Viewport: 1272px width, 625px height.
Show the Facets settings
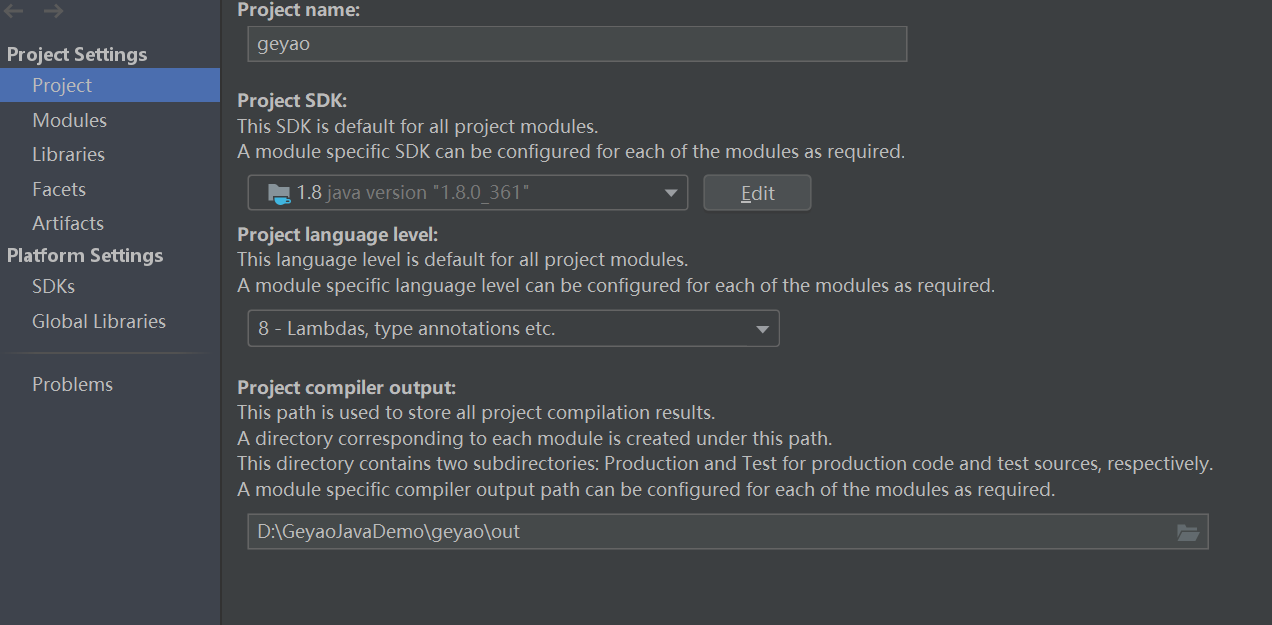[59, 189]
